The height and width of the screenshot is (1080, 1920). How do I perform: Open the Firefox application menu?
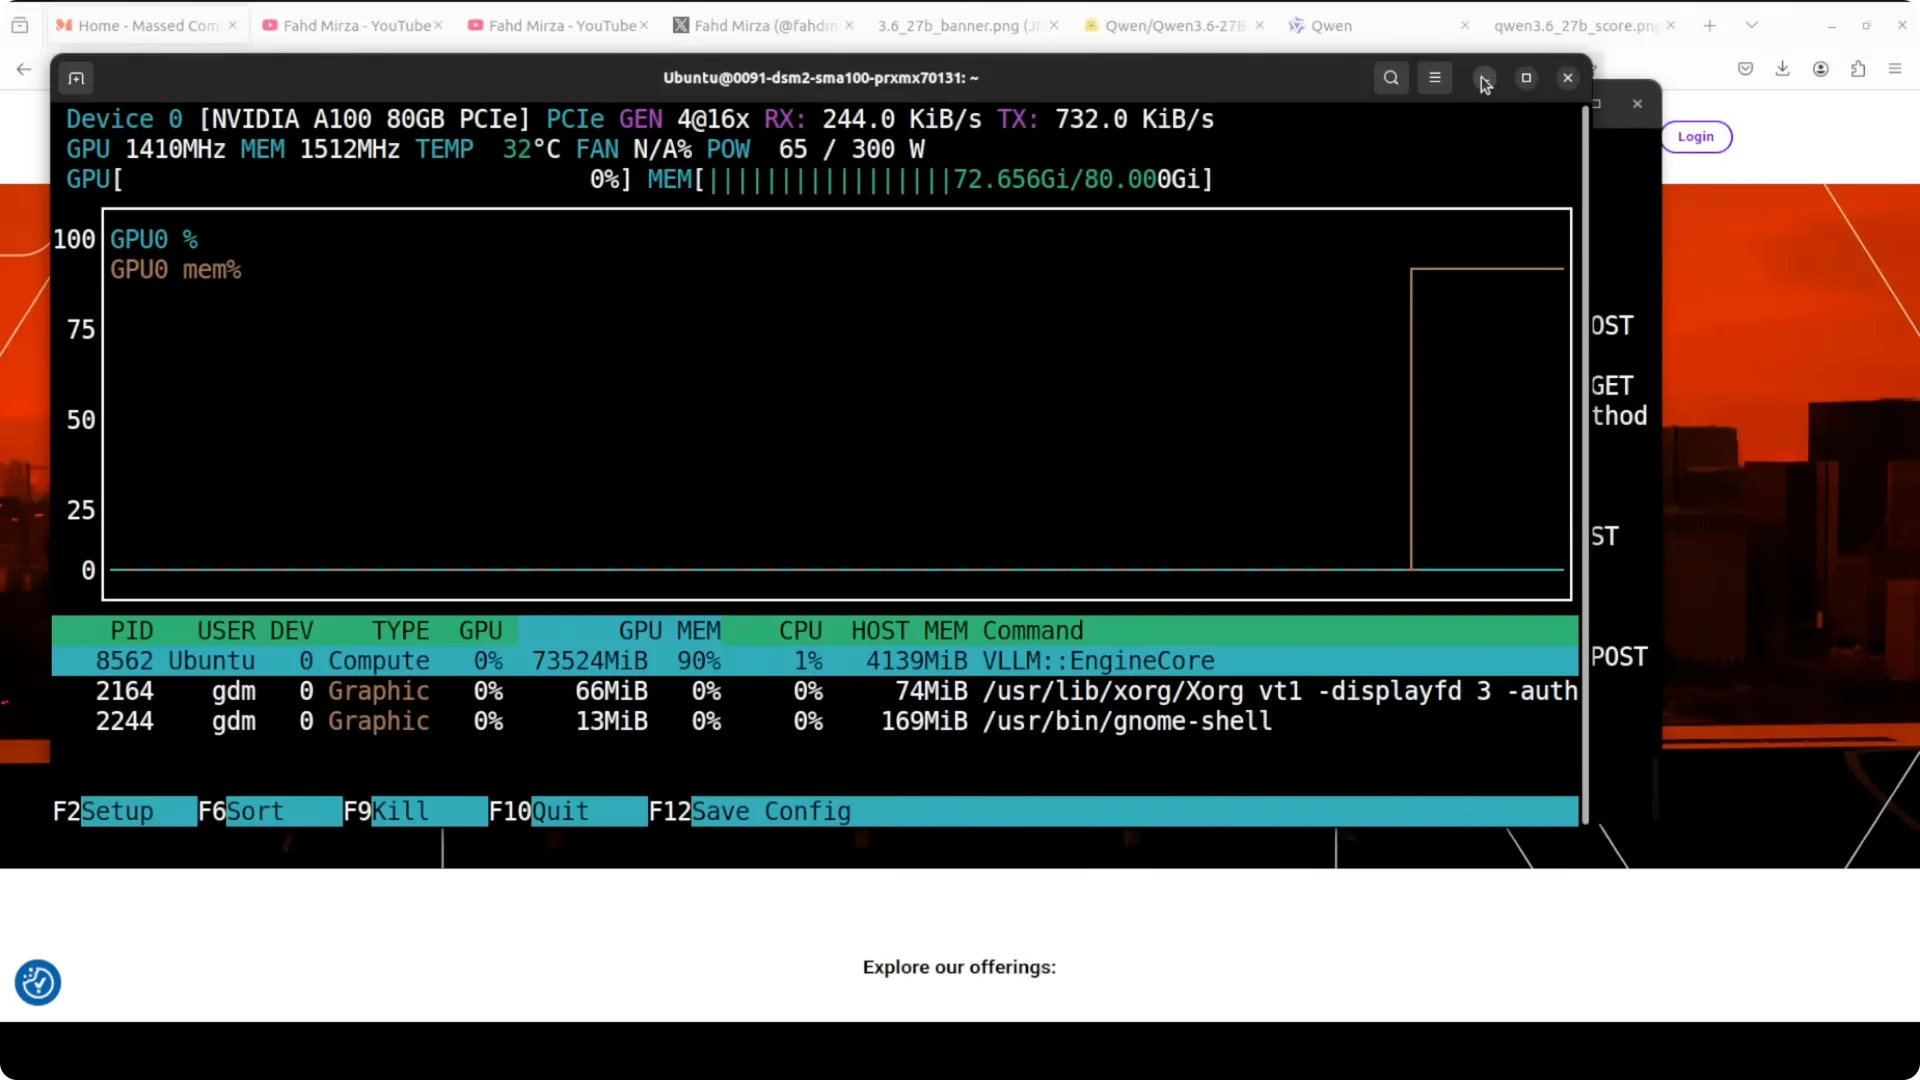(1895, 69)
